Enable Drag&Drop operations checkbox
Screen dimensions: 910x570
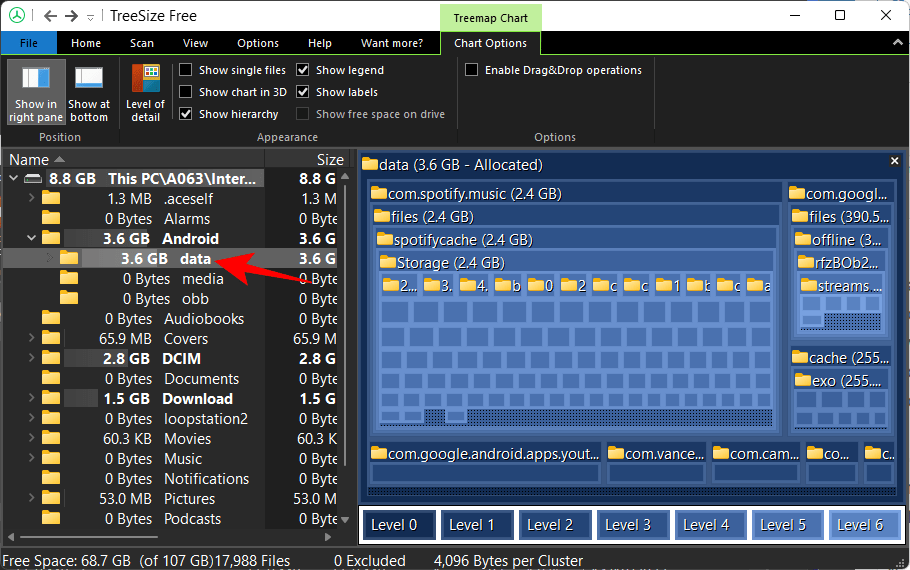[x=472, y=70]
